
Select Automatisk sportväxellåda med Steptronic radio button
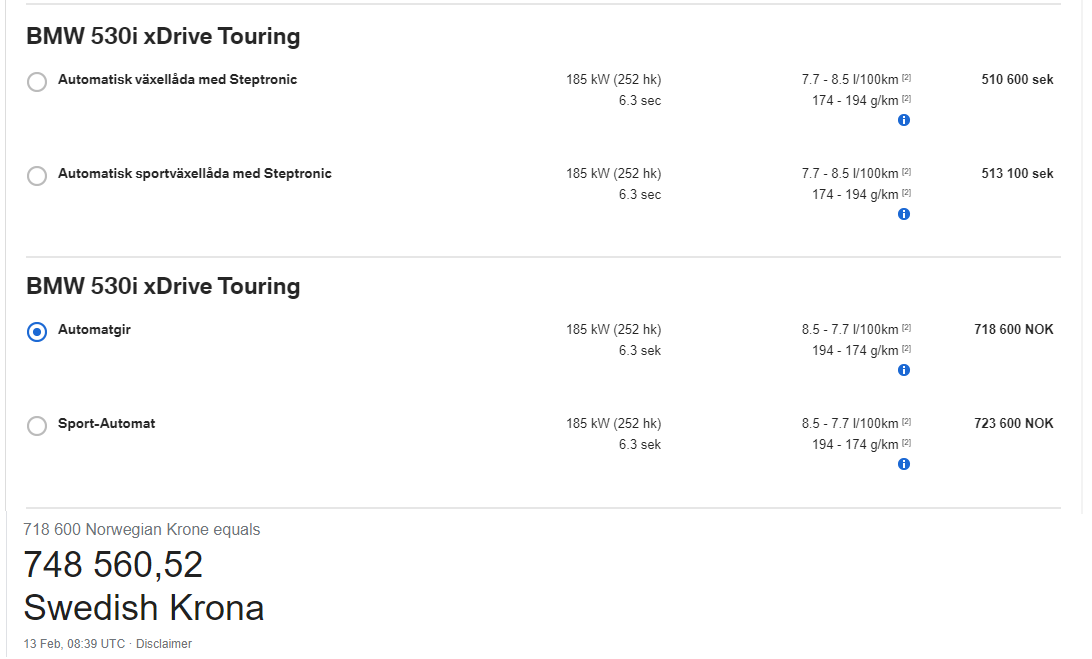(37, 176)
